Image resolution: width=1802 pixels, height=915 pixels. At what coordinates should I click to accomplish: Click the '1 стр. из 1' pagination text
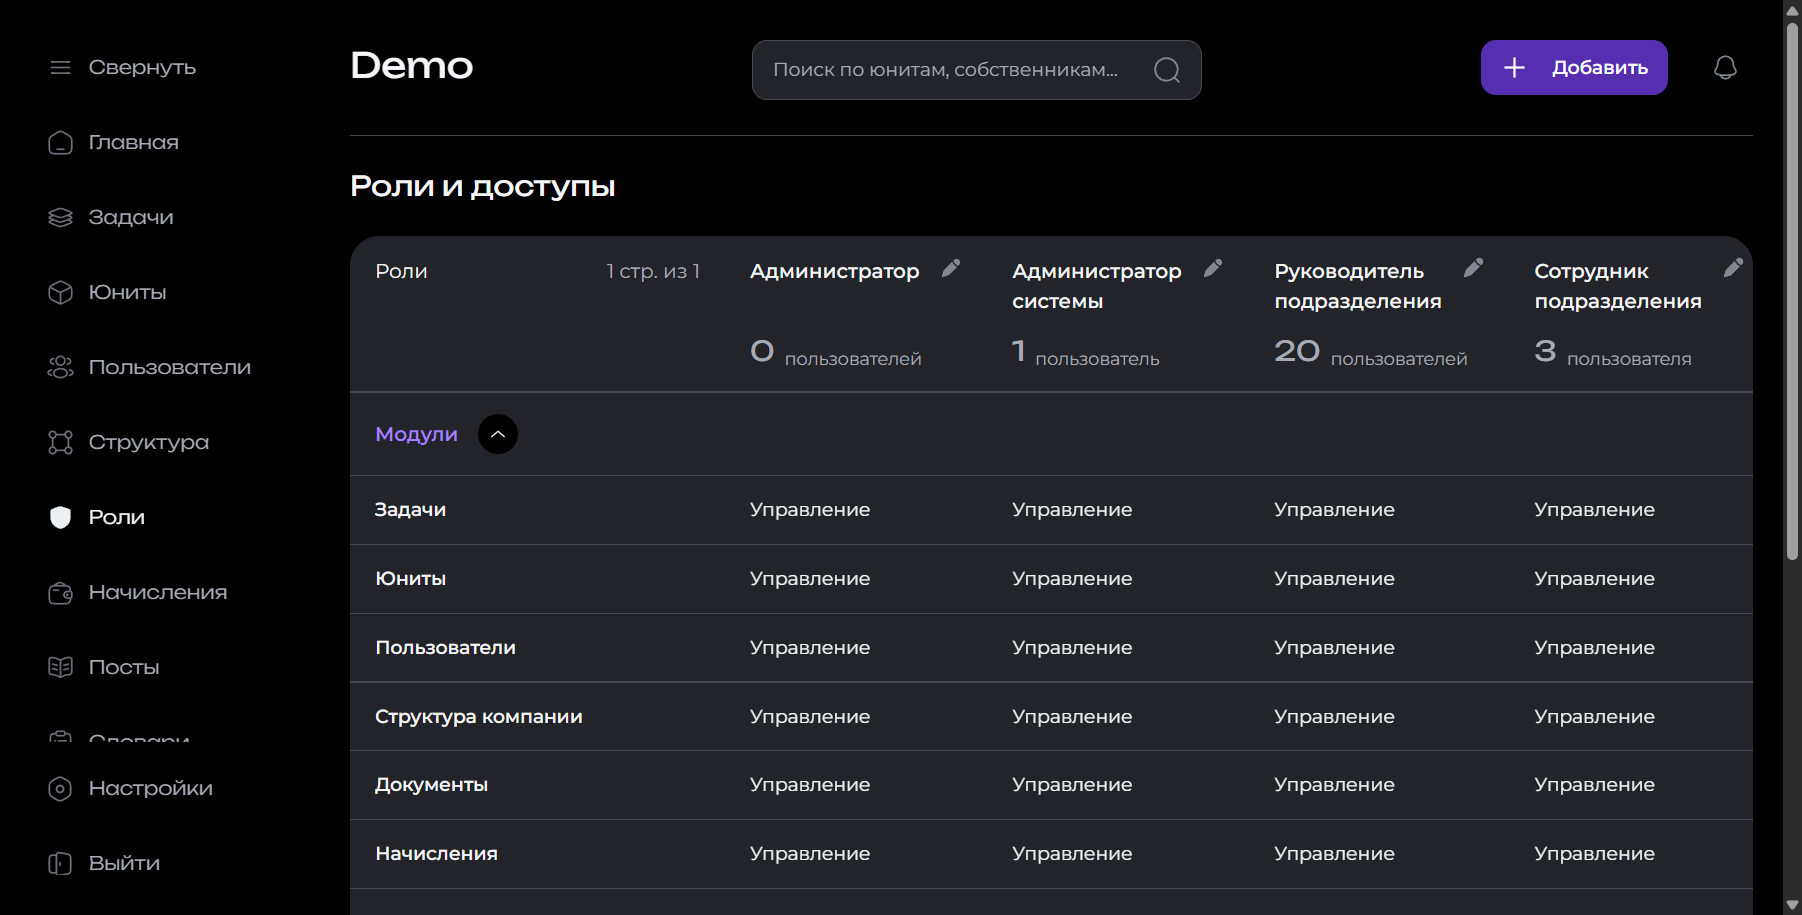653,271
